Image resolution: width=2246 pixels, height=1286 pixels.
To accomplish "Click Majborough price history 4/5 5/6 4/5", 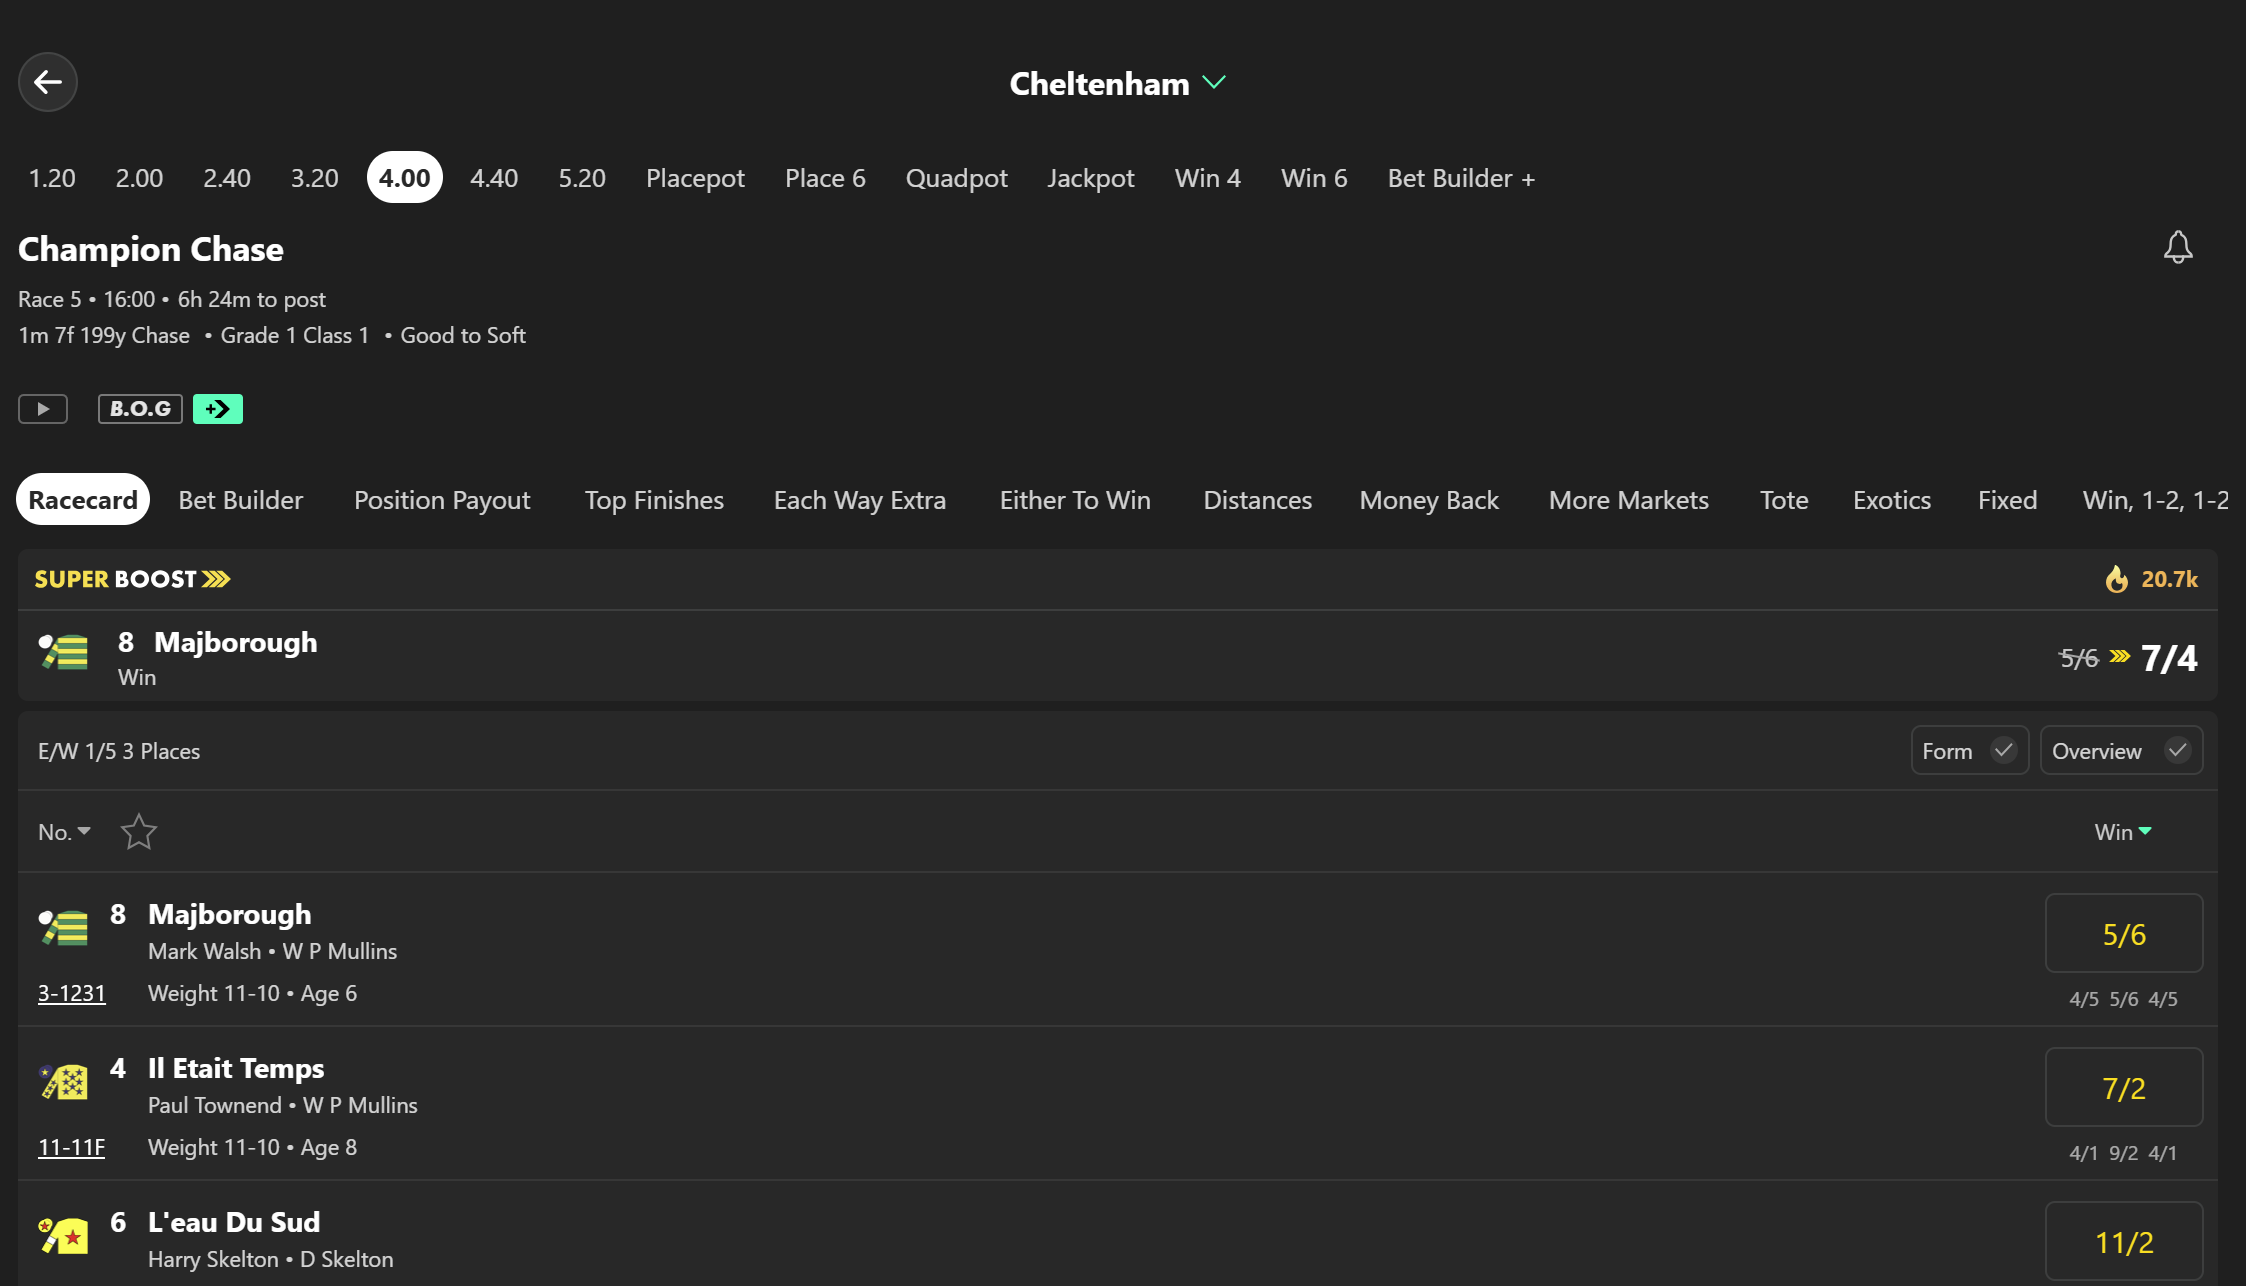I will click(x=2124, y=999).
